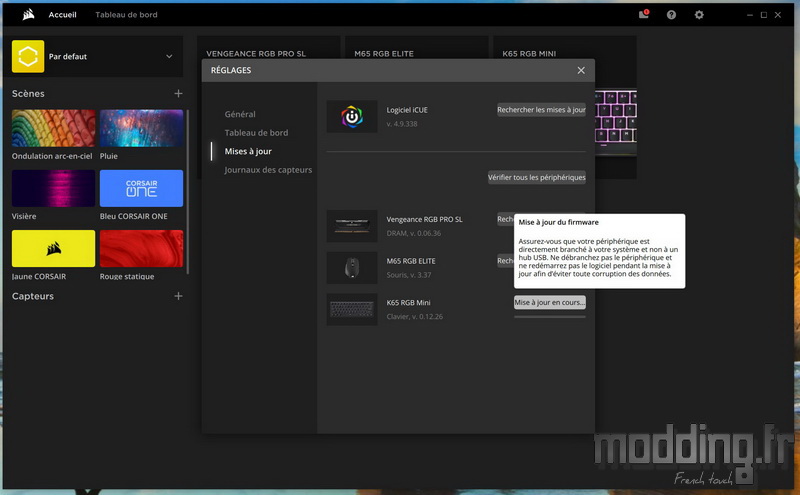The width and height of the screenshot is (800, 495).
Task: Close the Réglages dialog
Action: click(581, 70)
